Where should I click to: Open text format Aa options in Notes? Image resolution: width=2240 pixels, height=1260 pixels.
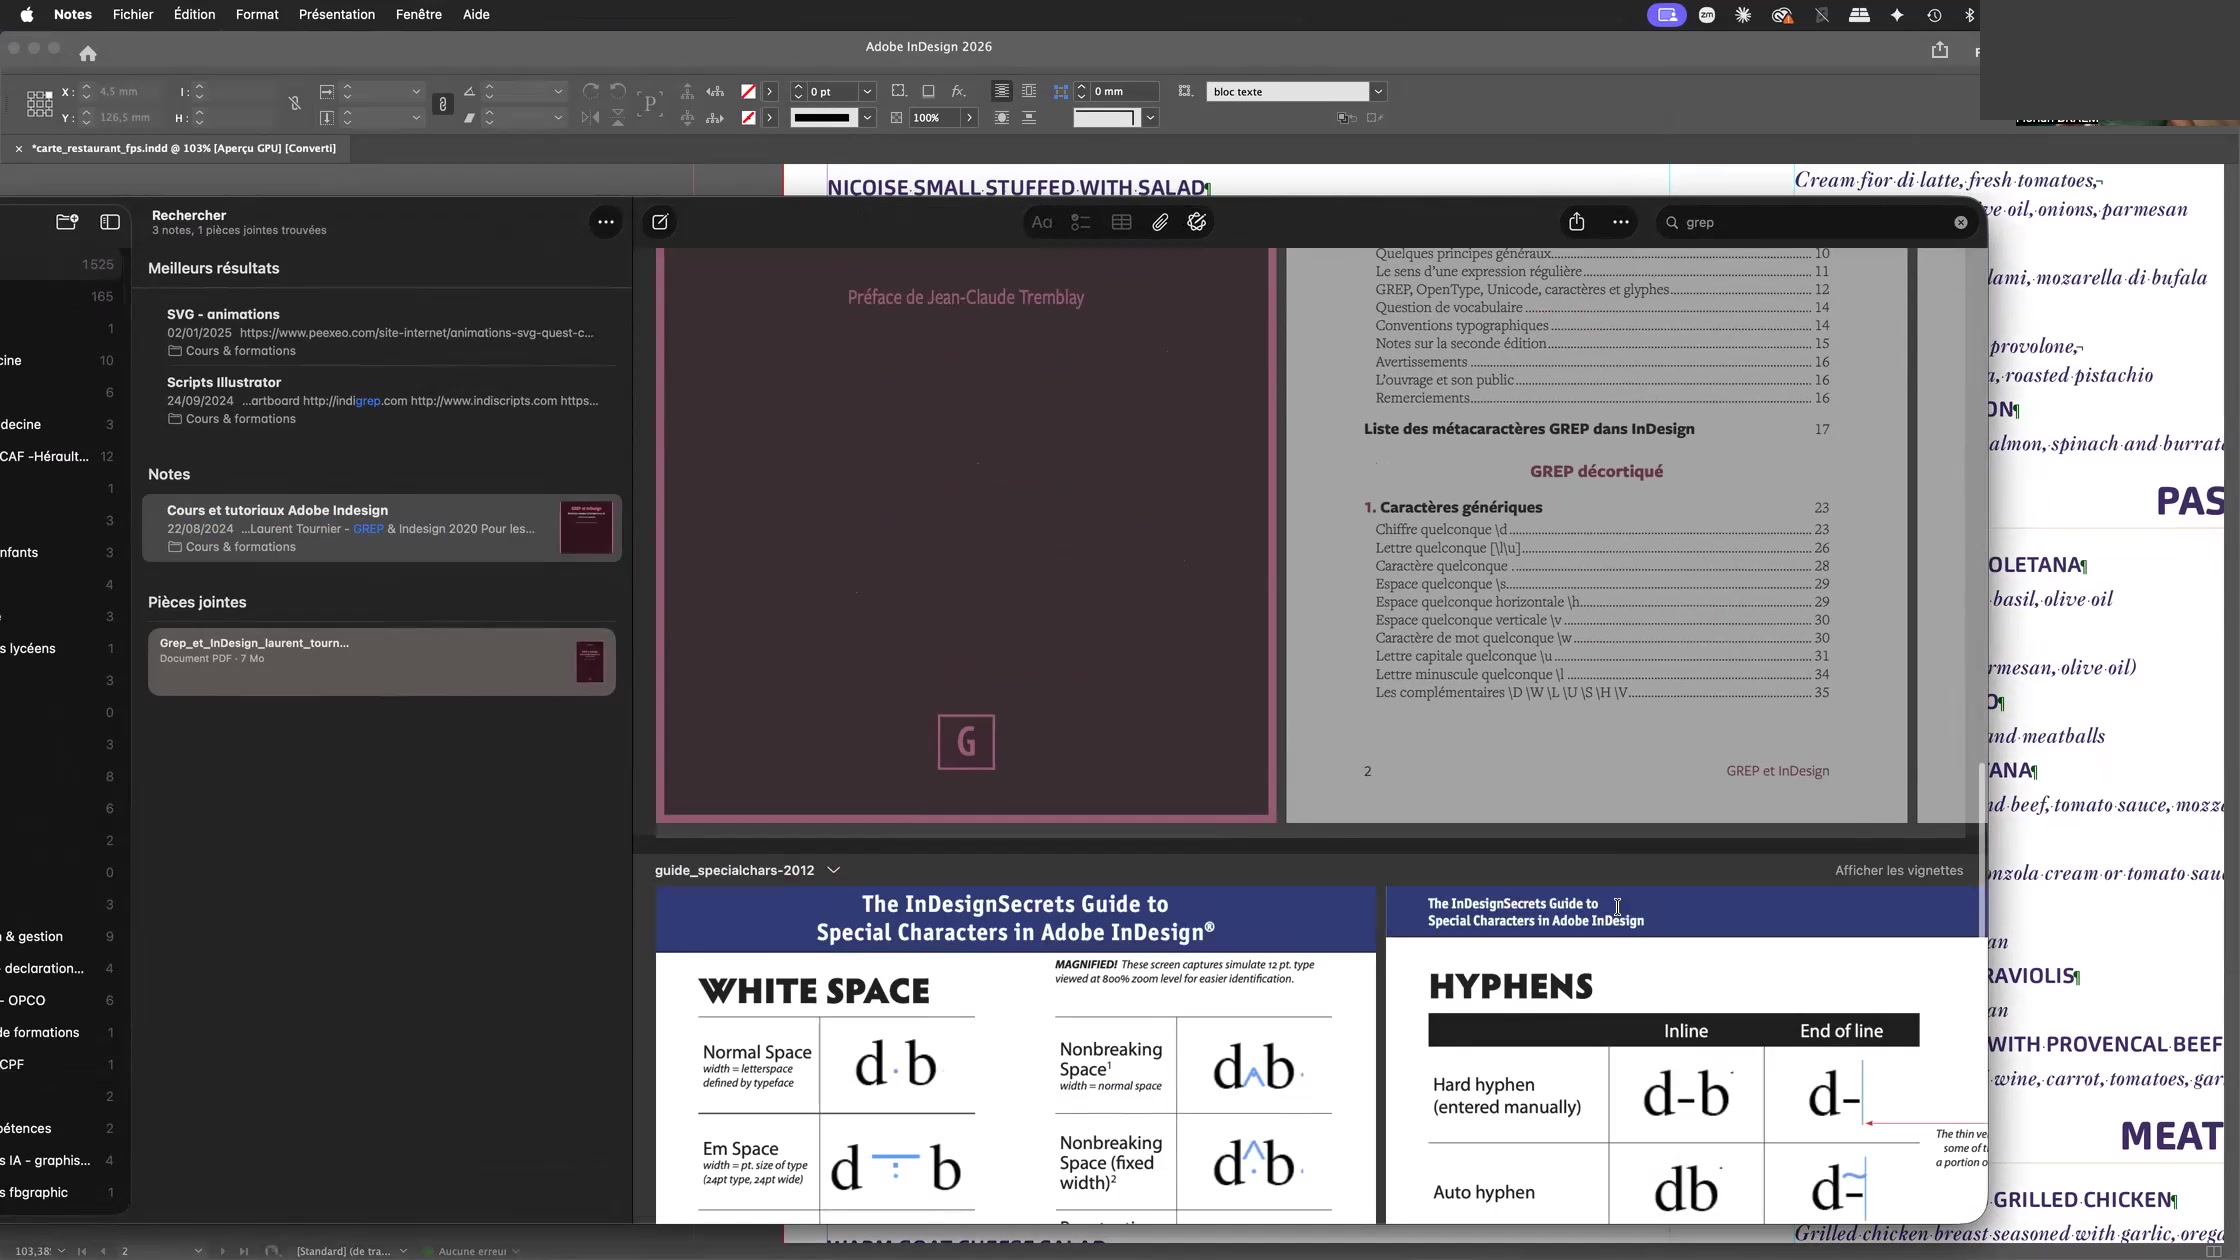point(1042,223)
